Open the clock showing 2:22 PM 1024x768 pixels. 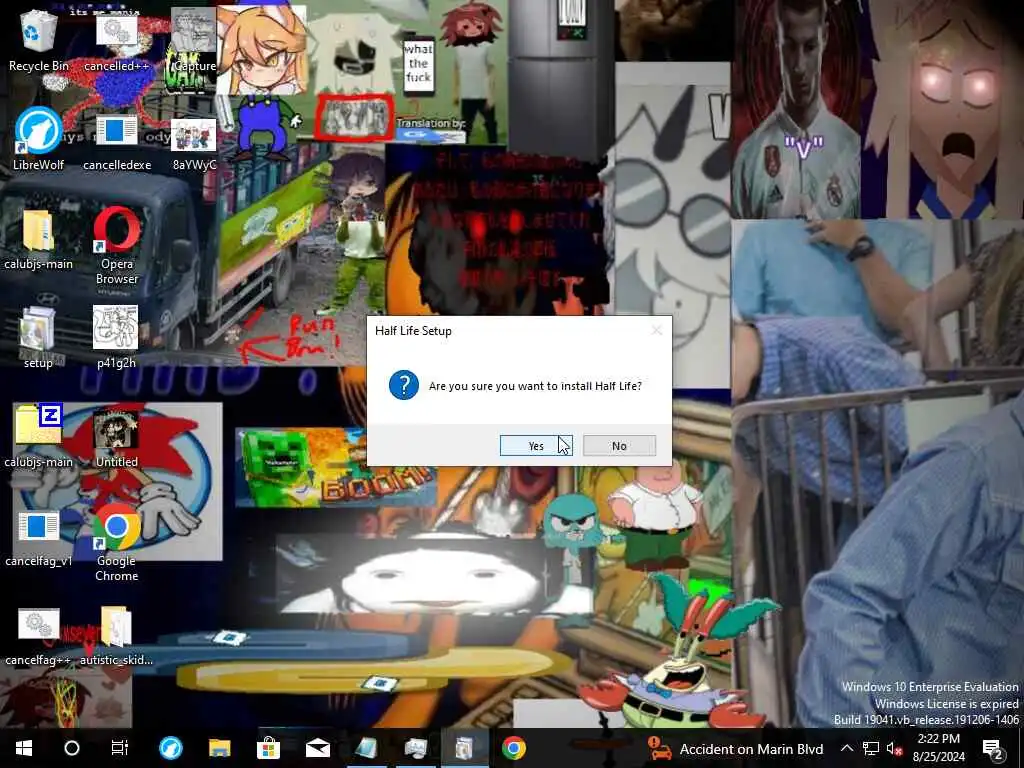pos(939,748)
